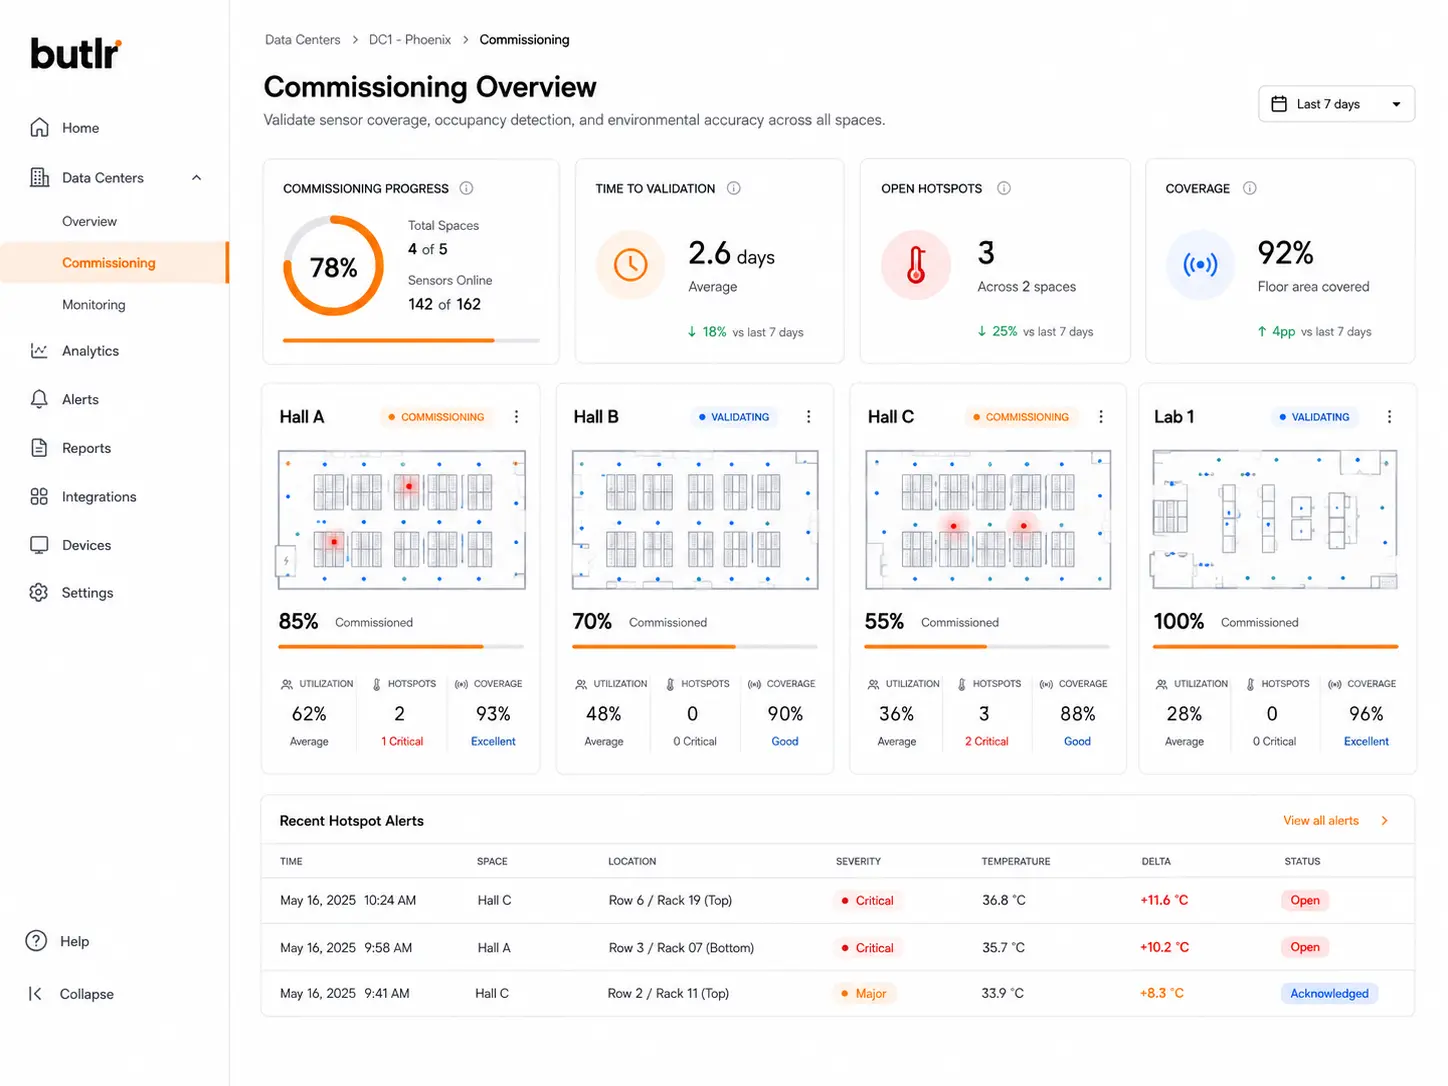Collapse the Data Centers sidebar section
The height and width of the screenshot is (1086, 1448).
196,178
